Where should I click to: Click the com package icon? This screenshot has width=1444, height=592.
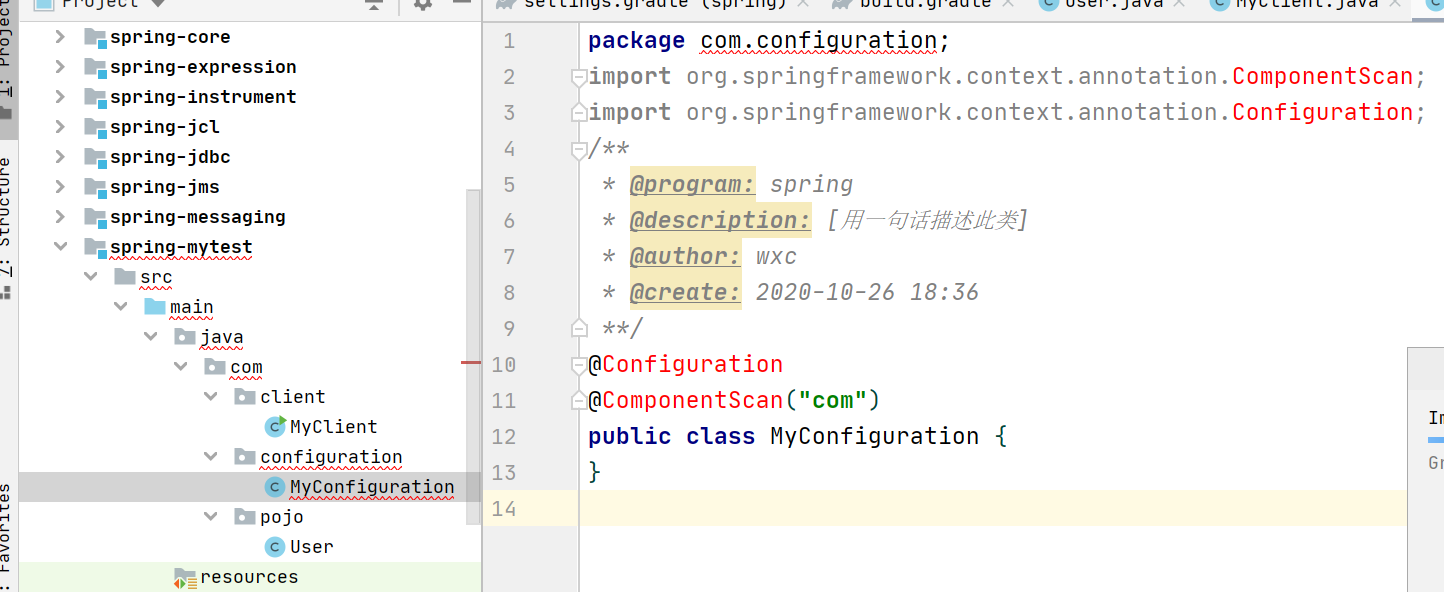215,367
